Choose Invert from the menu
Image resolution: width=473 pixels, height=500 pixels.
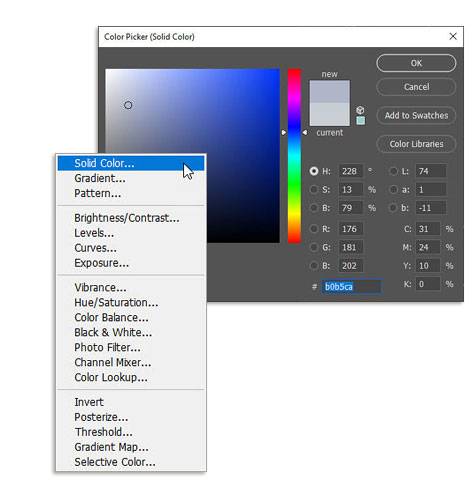click(131, 402)
